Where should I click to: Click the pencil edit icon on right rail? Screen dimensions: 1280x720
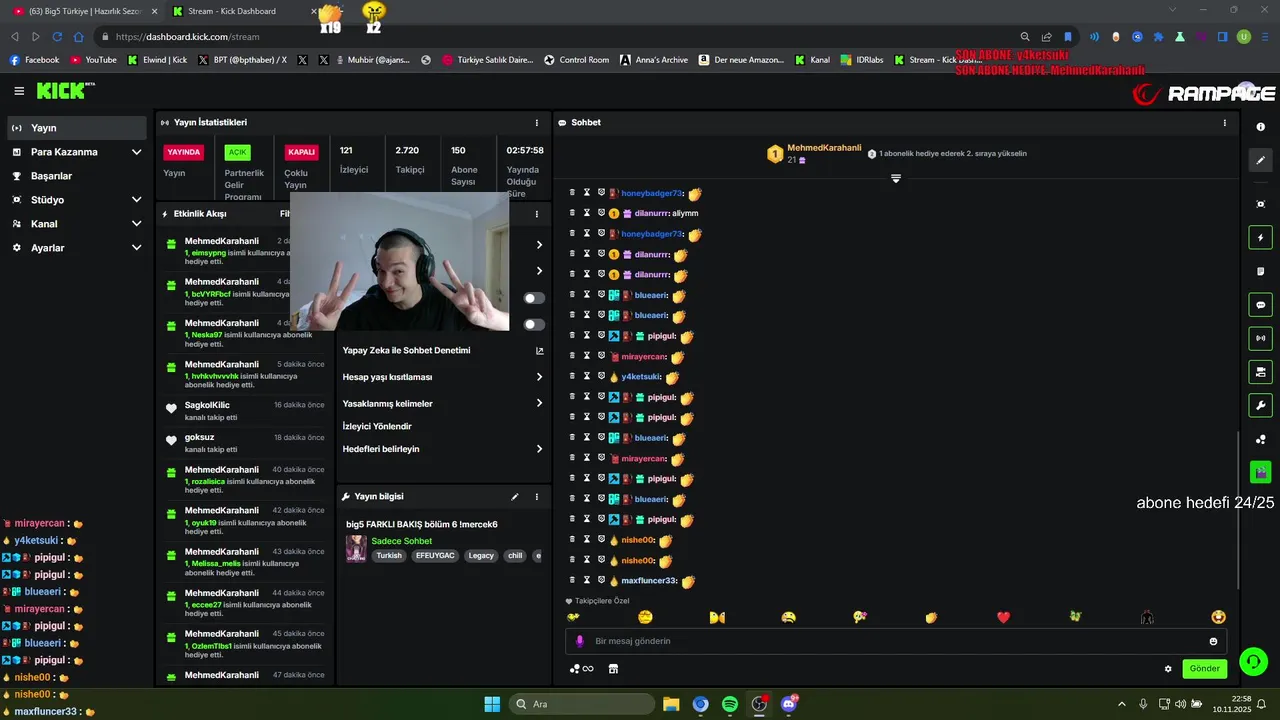point(1260,160)
